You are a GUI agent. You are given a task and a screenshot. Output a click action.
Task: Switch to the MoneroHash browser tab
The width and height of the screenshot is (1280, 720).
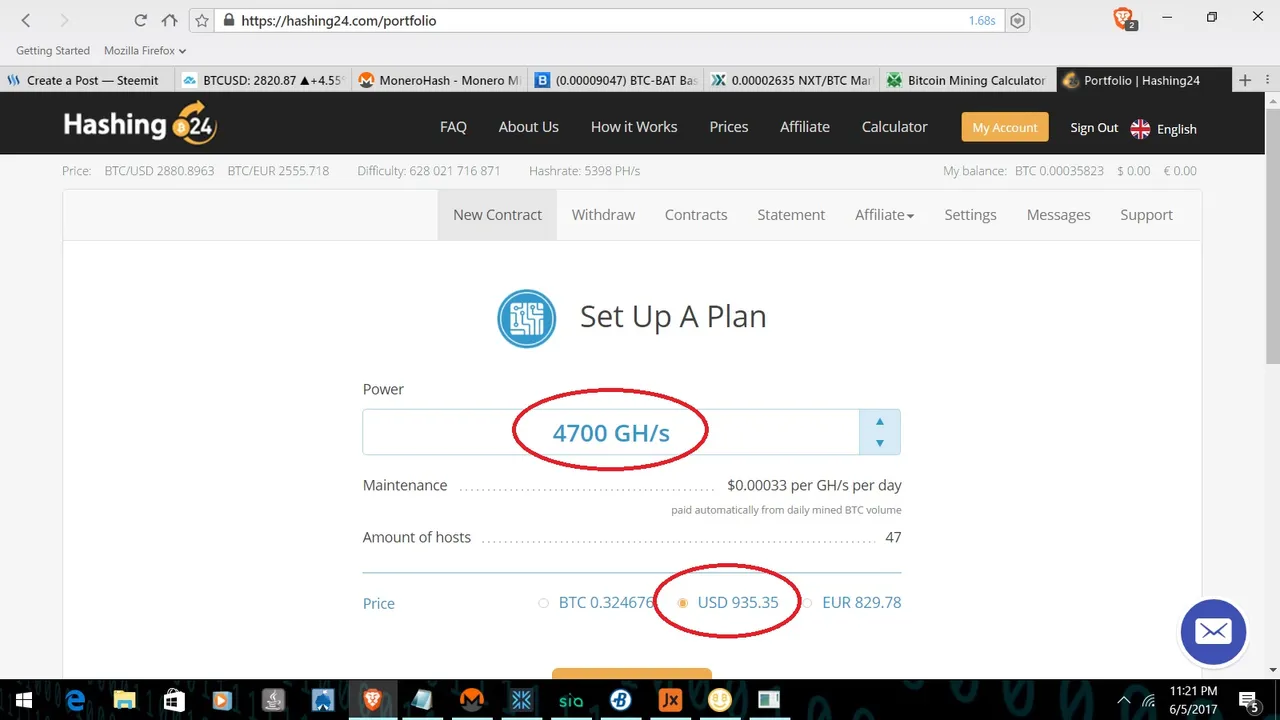point(440,80)
